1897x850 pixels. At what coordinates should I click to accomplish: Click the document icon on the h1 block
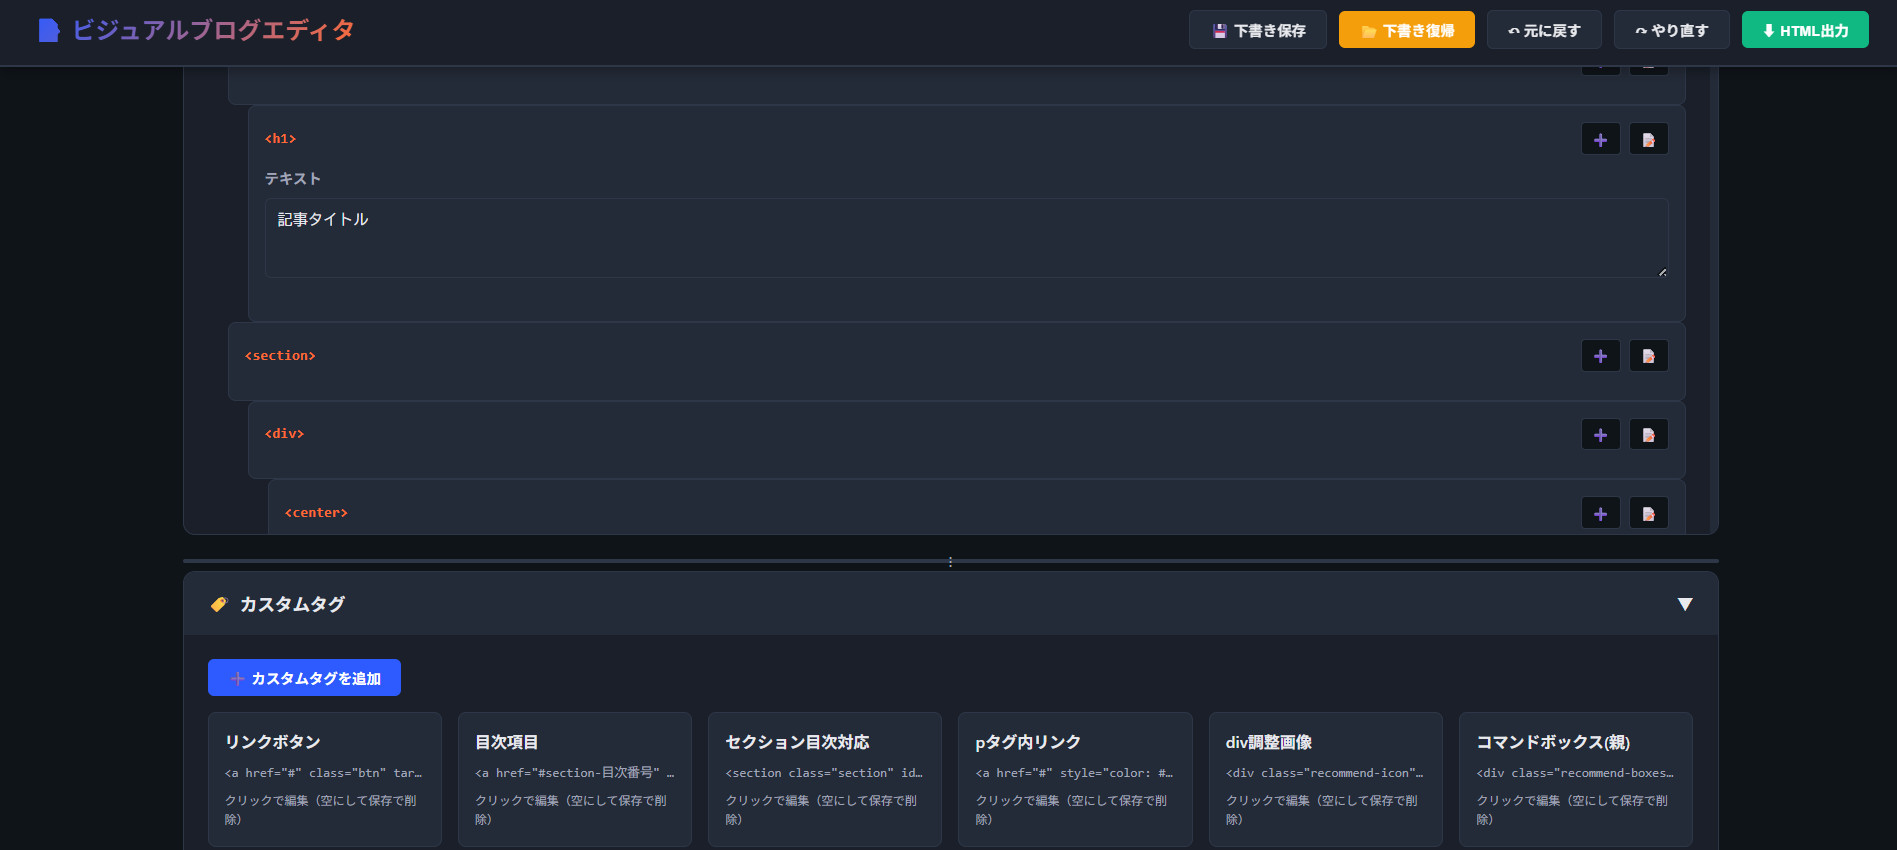[1648, 140]
